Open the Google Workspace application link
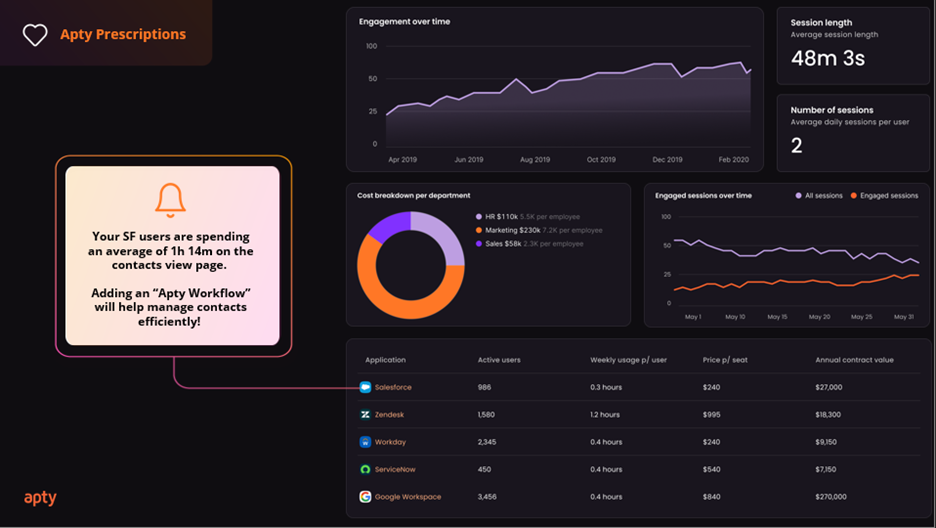Viewport: 936px width, 528px height. (x=408, y=496)
